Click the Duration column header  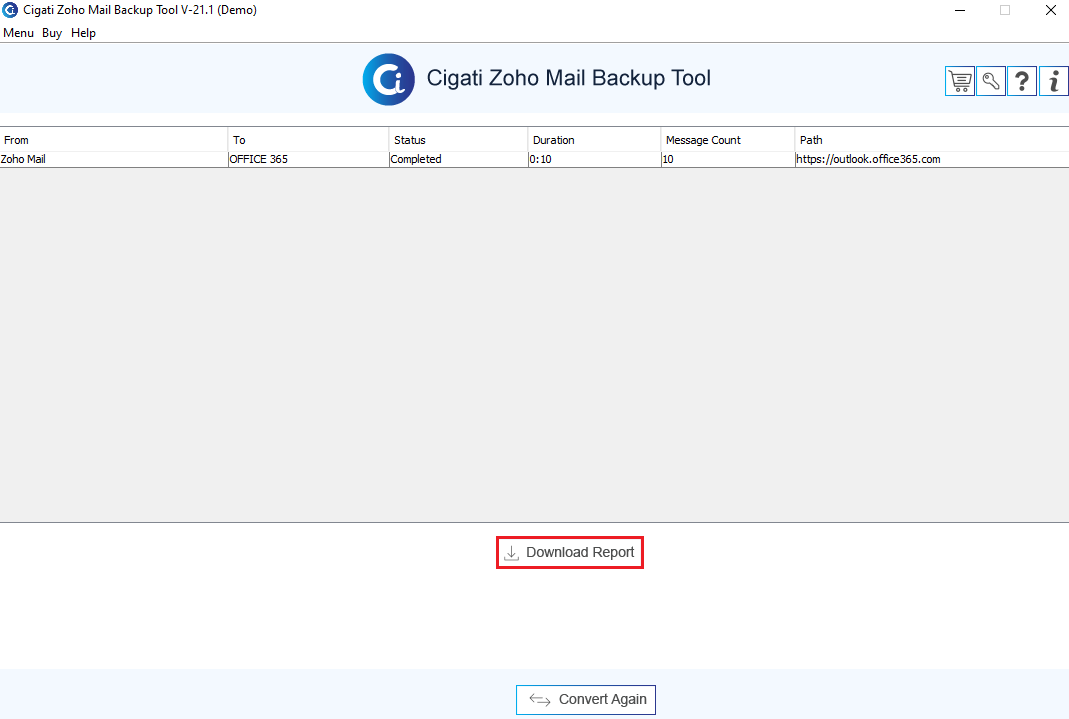coord(594,140)
